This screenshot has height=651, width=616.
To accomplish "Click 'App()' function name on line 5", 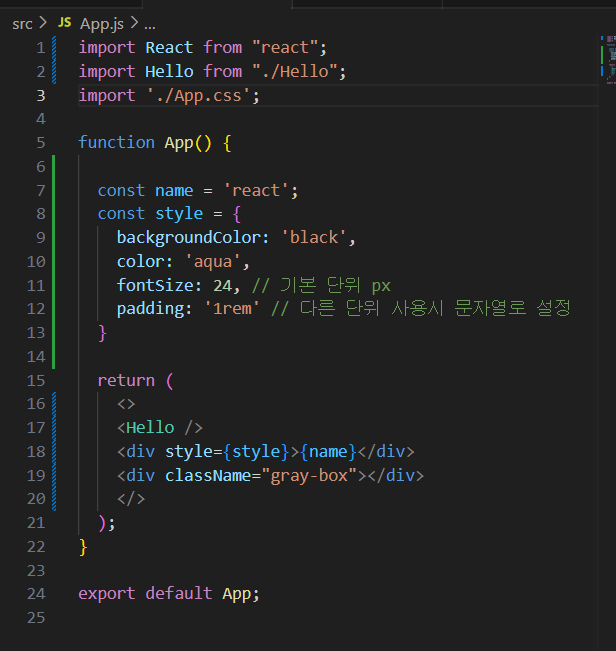I will 188,143.
